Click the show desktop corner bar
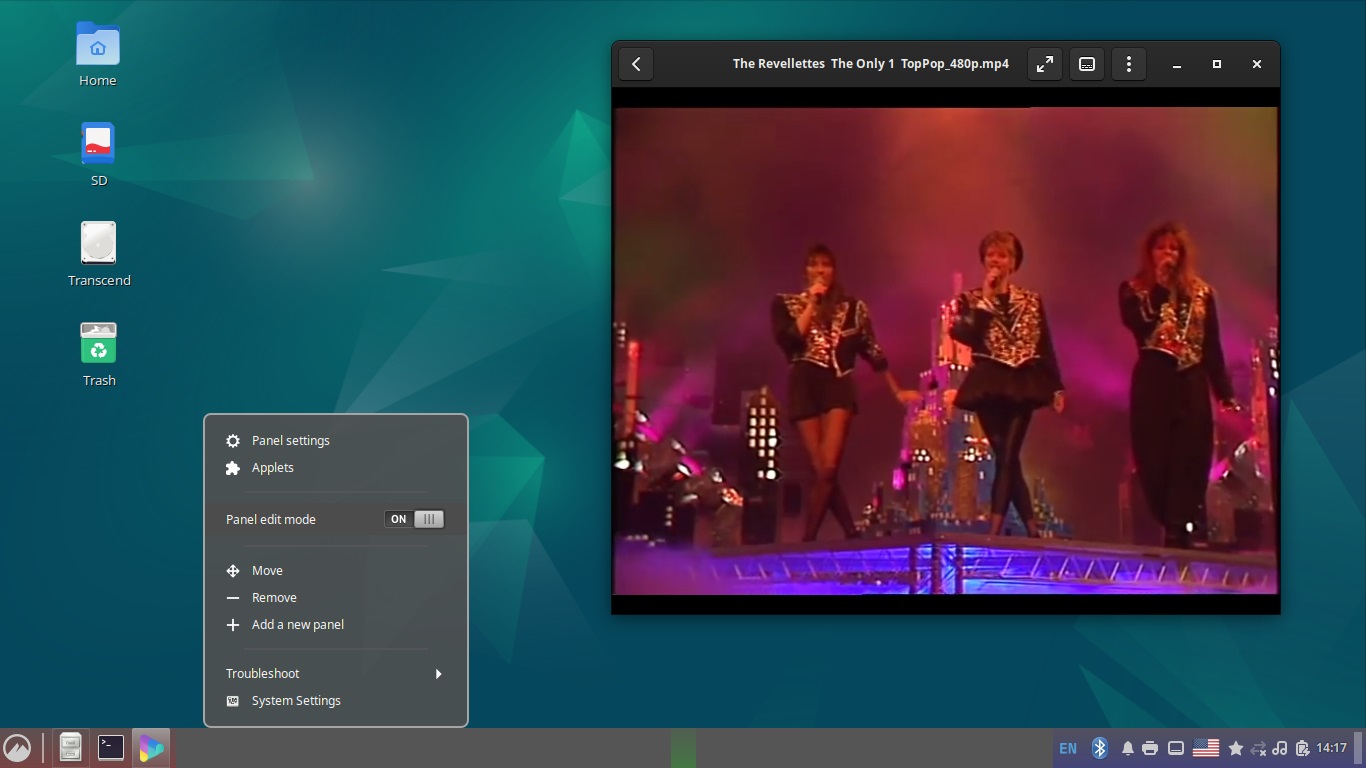The height and width of the screenshot is (768, 1366). (1359, 748)
